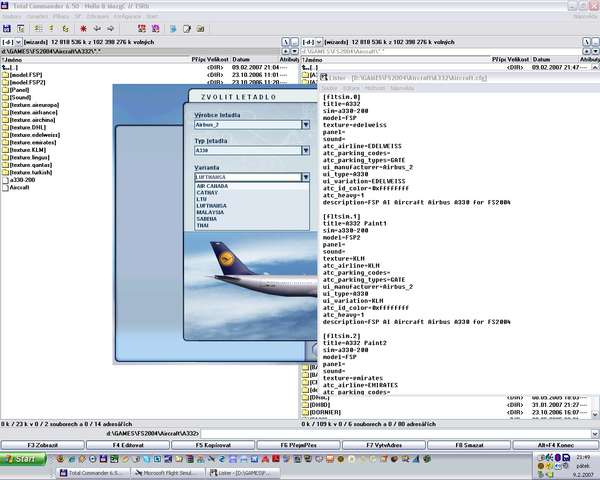Open command line history dropdown

[595, 434]
